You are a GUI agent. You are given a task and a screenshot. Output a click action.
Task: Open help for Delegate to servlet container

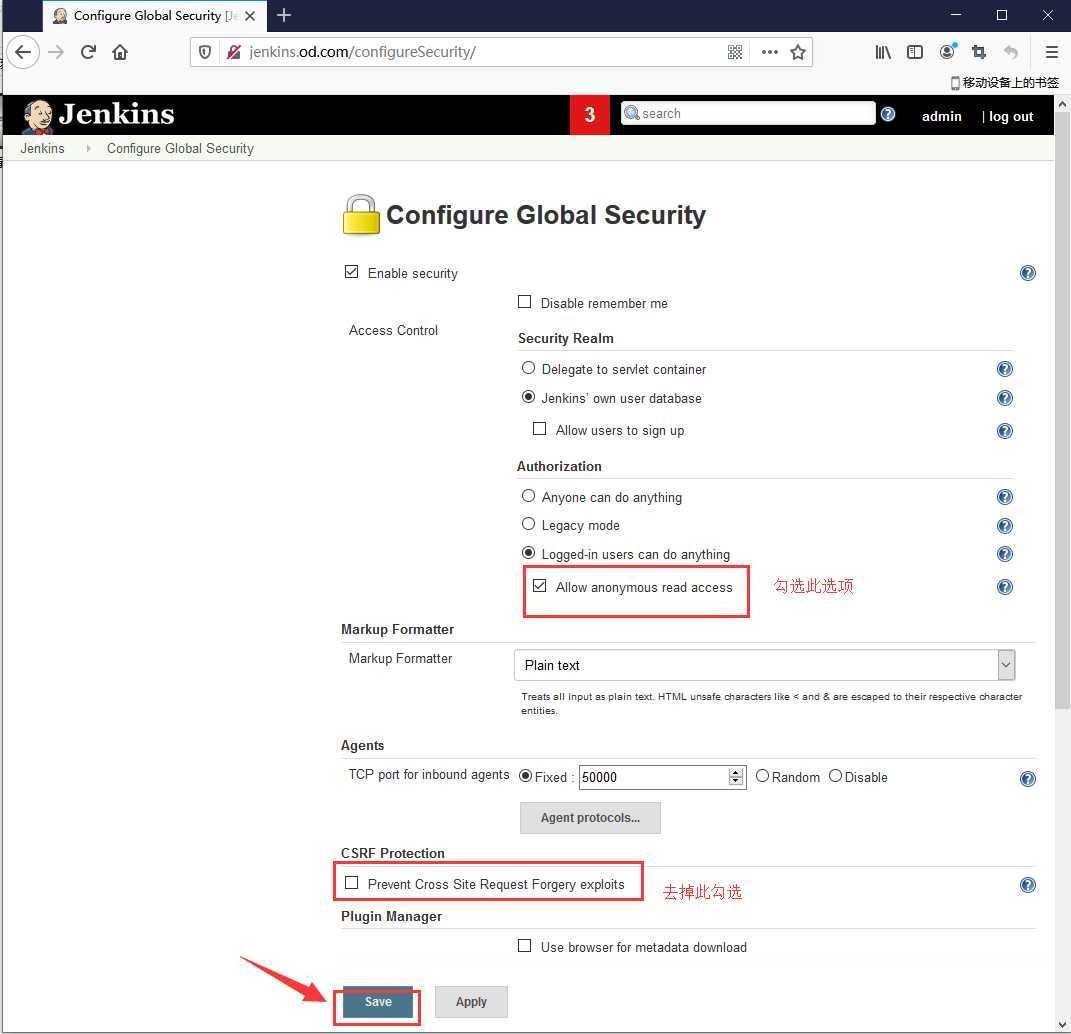click(x=1005, y=369)
